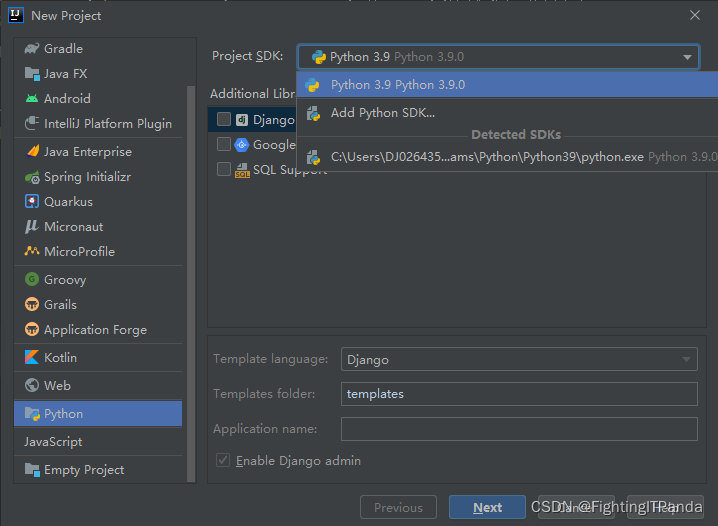Enable the Django checkbox
Image resolution: width=718 pixels, height=526 pixels.
click(223, 119)
